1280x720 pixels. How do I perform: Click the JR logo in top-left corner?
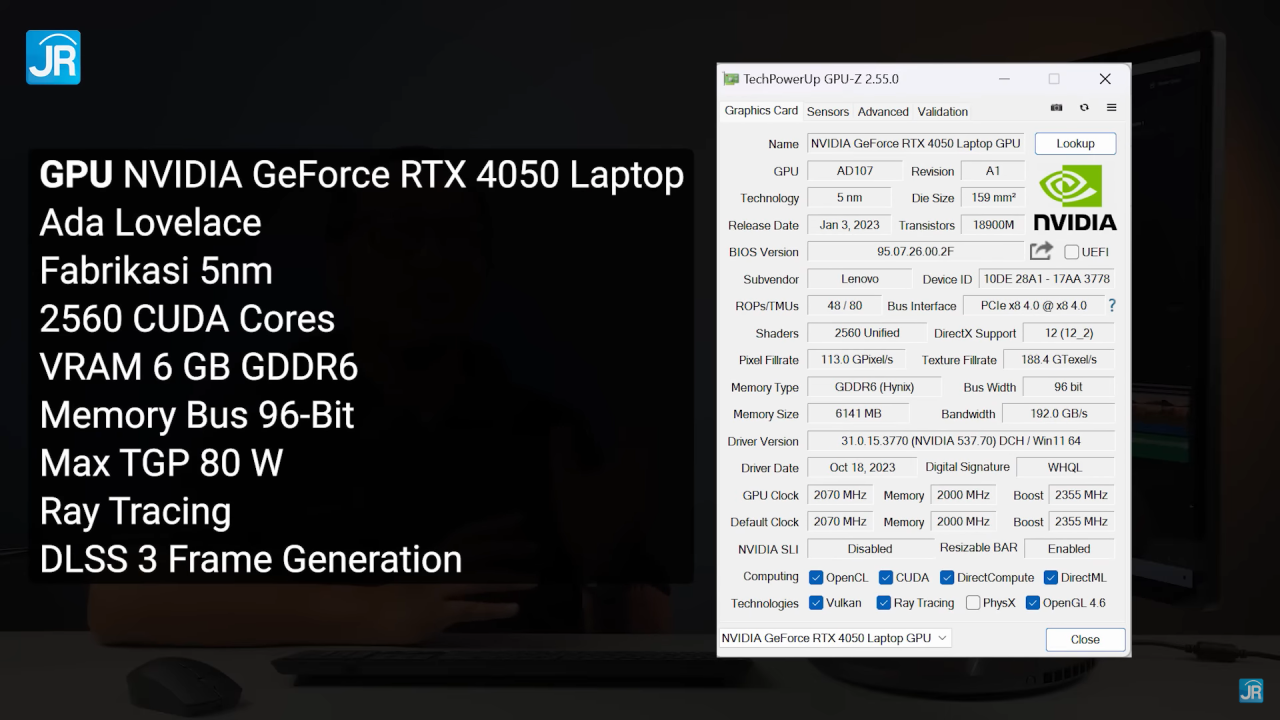[53, 57]
